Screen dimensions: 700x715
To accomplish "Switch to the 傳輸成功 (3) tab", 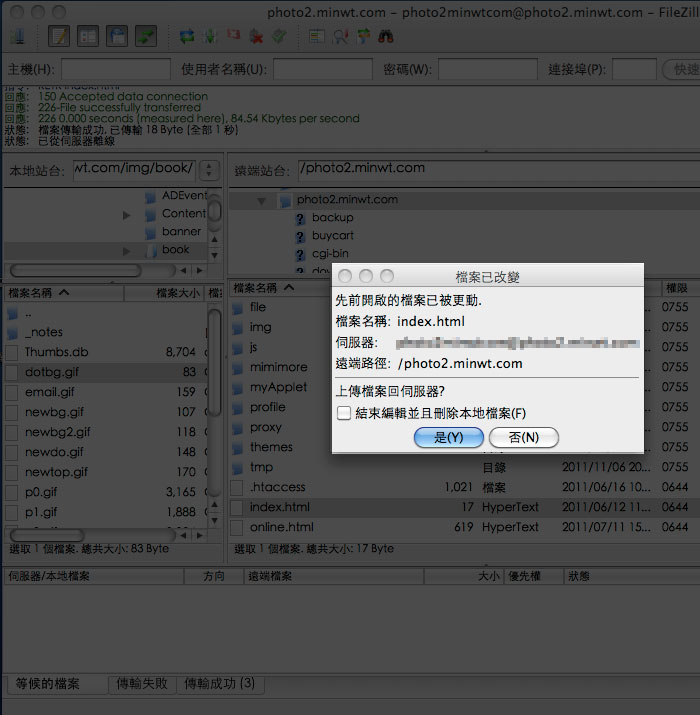I will [220, 684].
